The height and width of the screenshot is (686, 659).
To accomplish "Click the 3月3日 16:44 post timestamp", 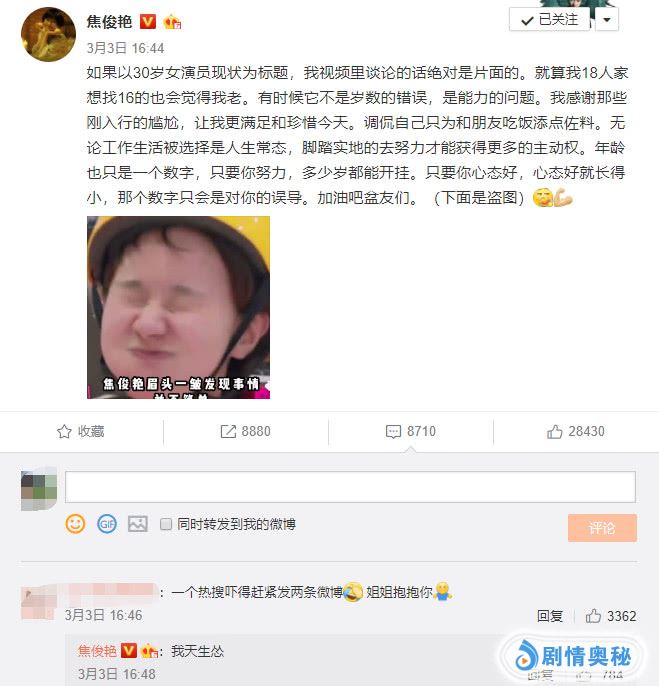I will click(125, 48).
